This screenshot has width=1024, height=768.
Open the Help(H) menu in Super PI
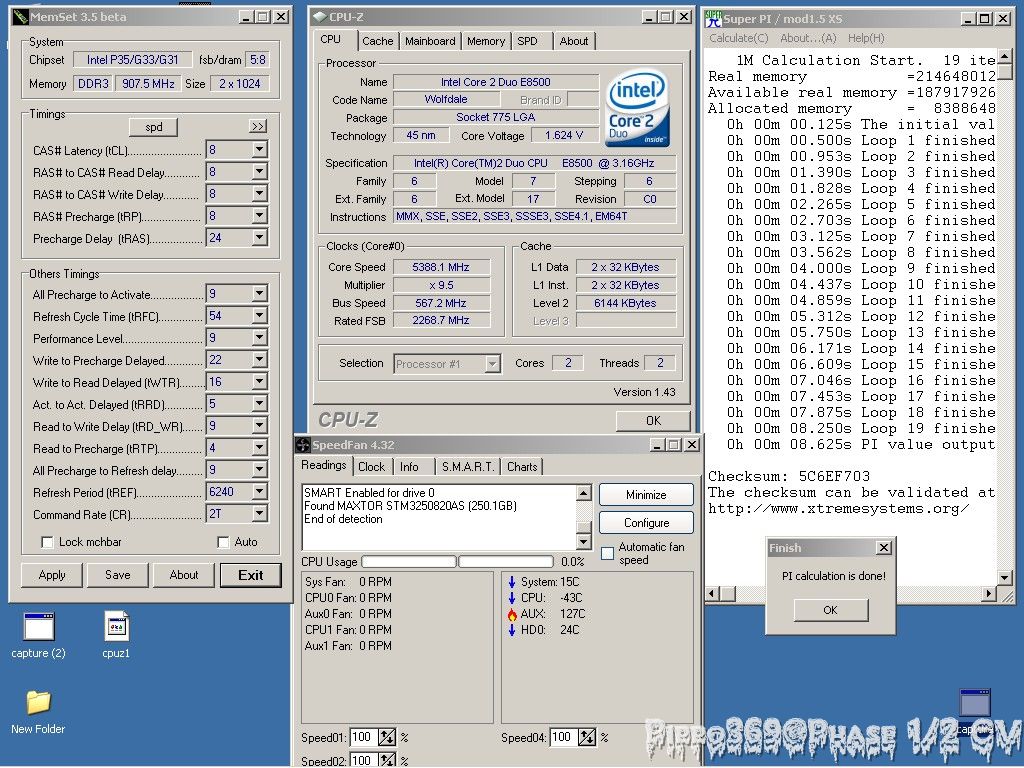coord(866,38)
